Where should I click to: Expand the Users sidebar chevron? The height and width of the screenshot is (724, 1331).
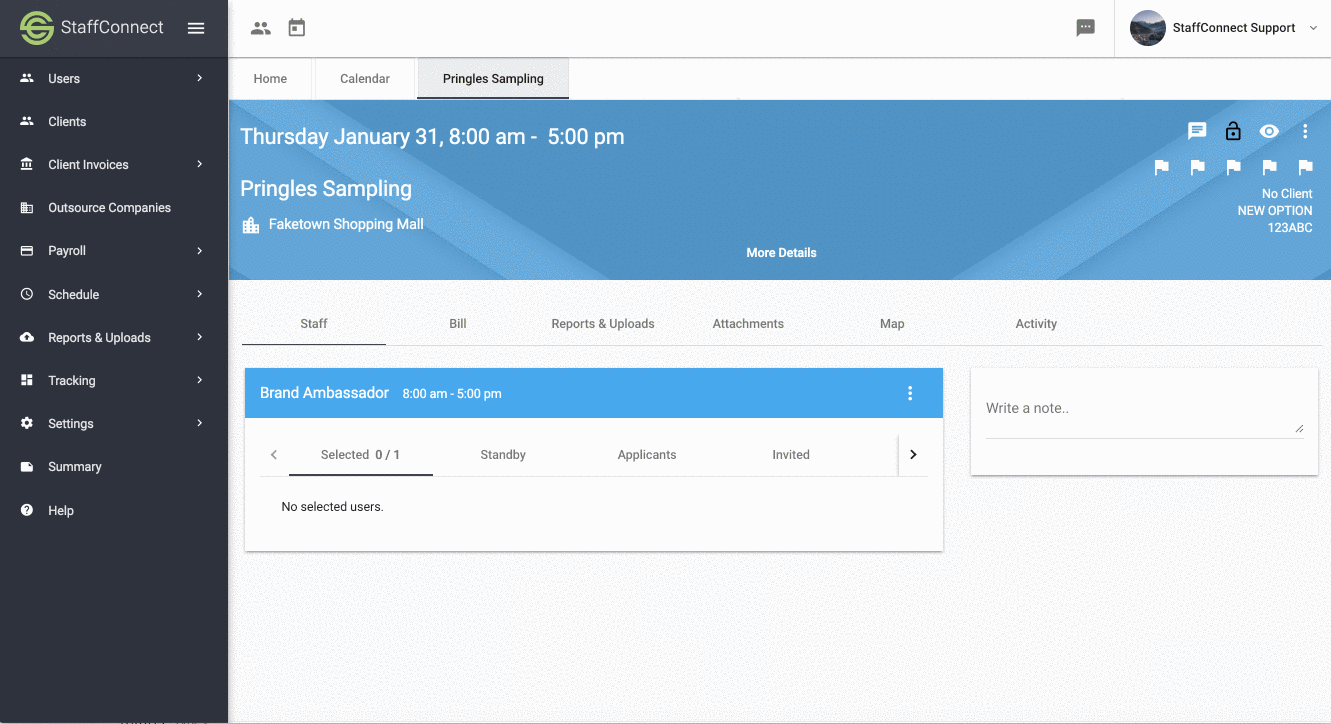(200, 78)
